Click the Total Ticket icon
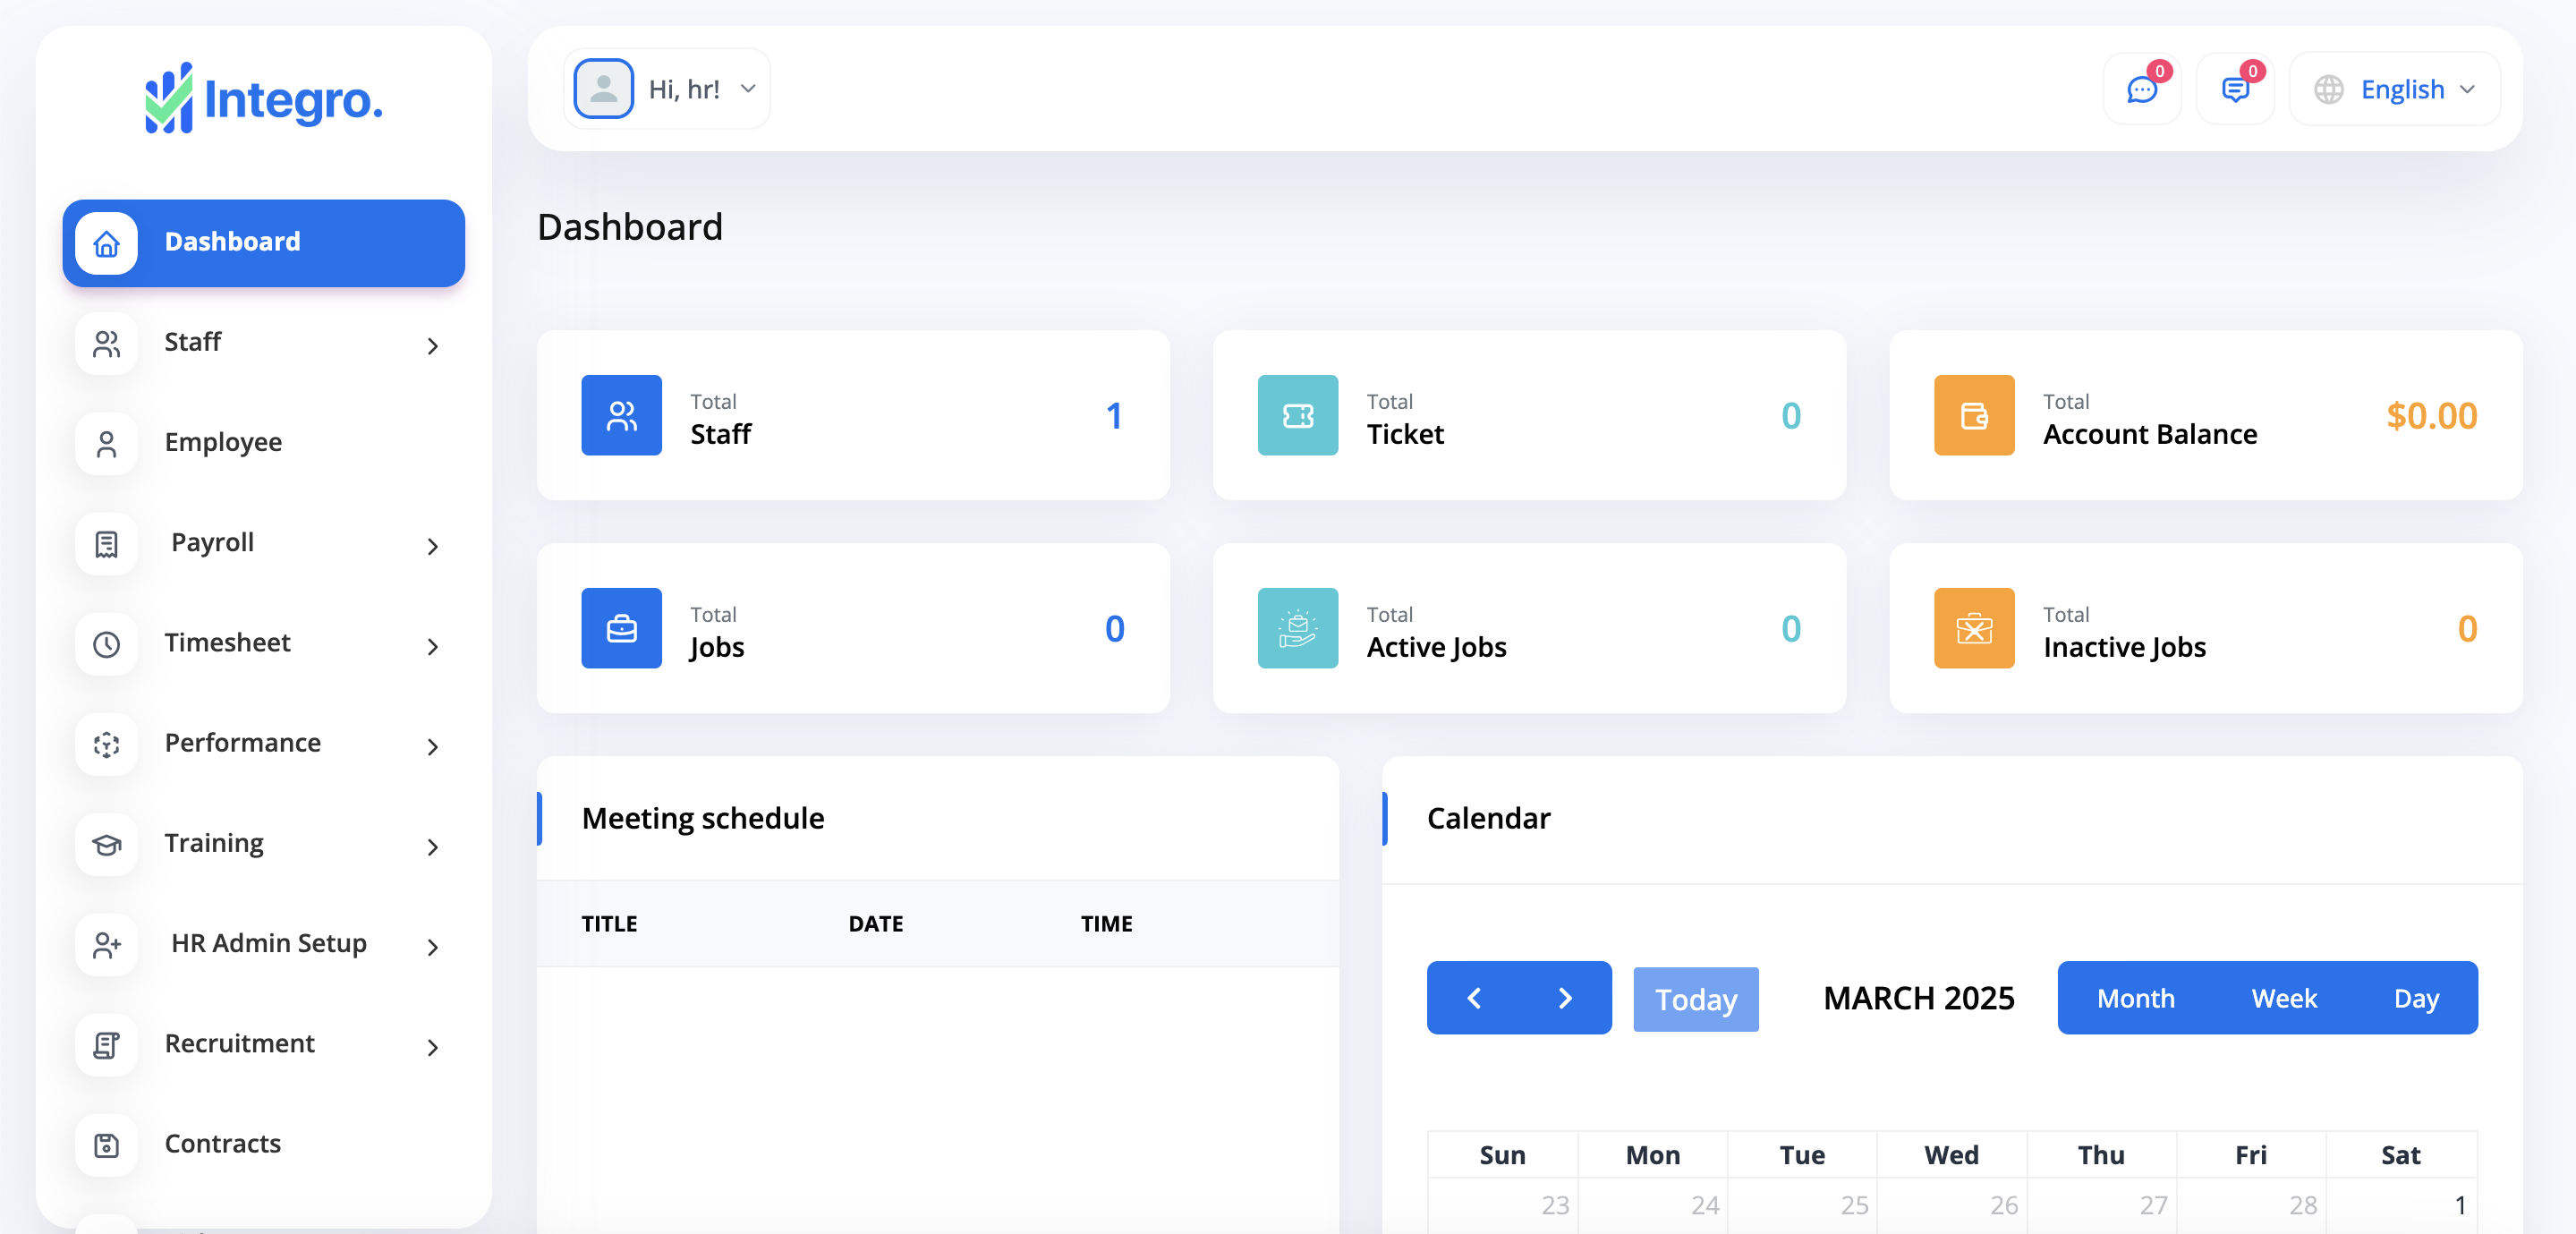 [1297, 415]
